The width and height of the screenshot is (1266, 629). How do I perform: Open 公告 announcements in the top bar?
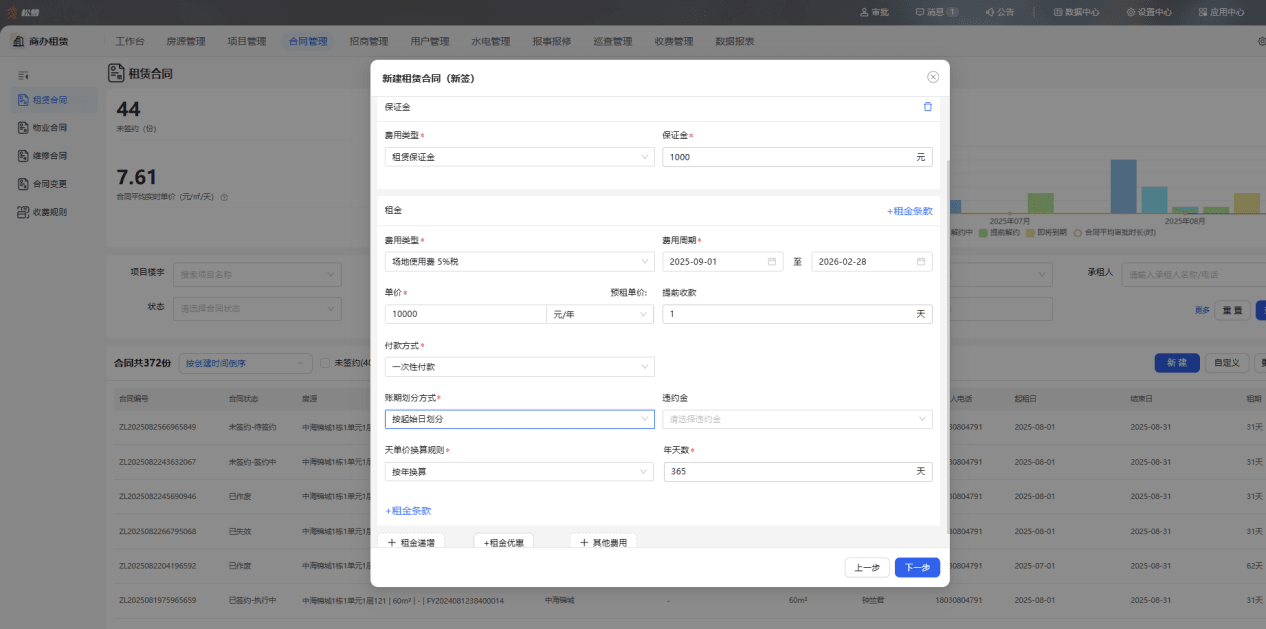(999, 12)
